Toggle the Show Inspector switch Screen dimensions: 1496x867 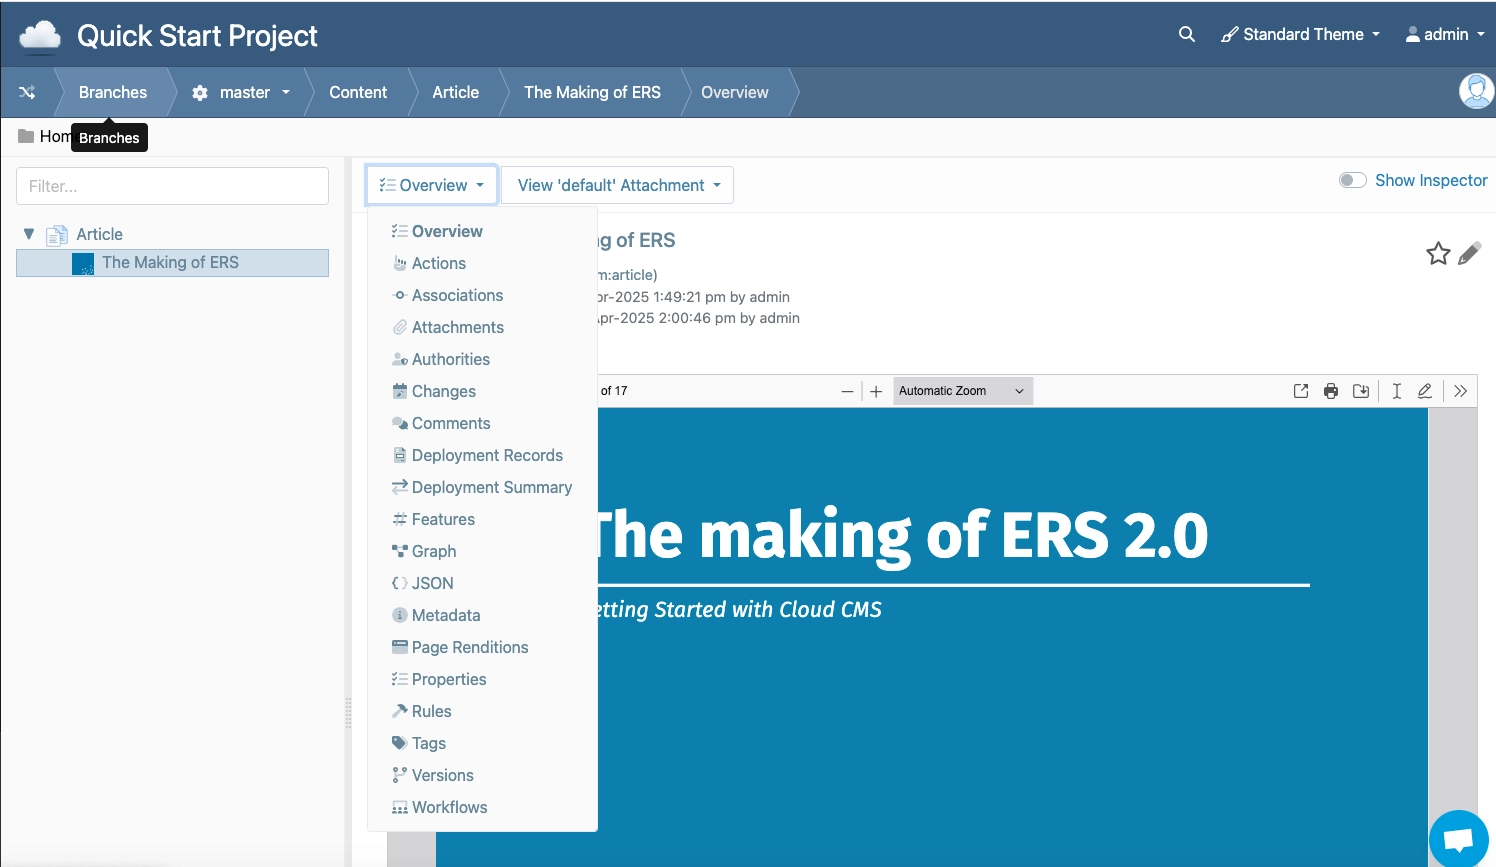1352,180
